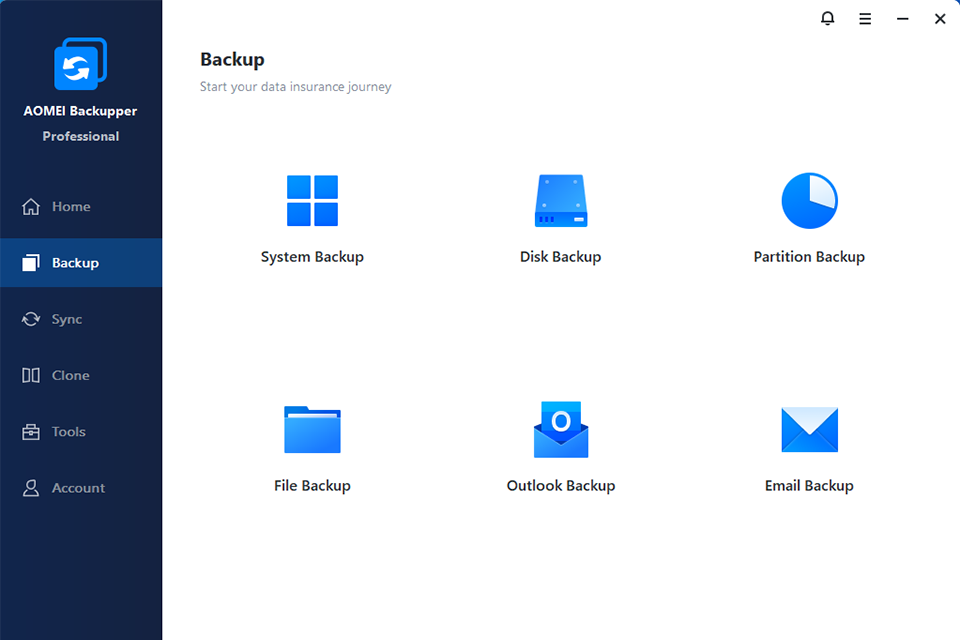Open the hamburger menu icon
This screenshot has width=960, height=640.
coord(865,19)
